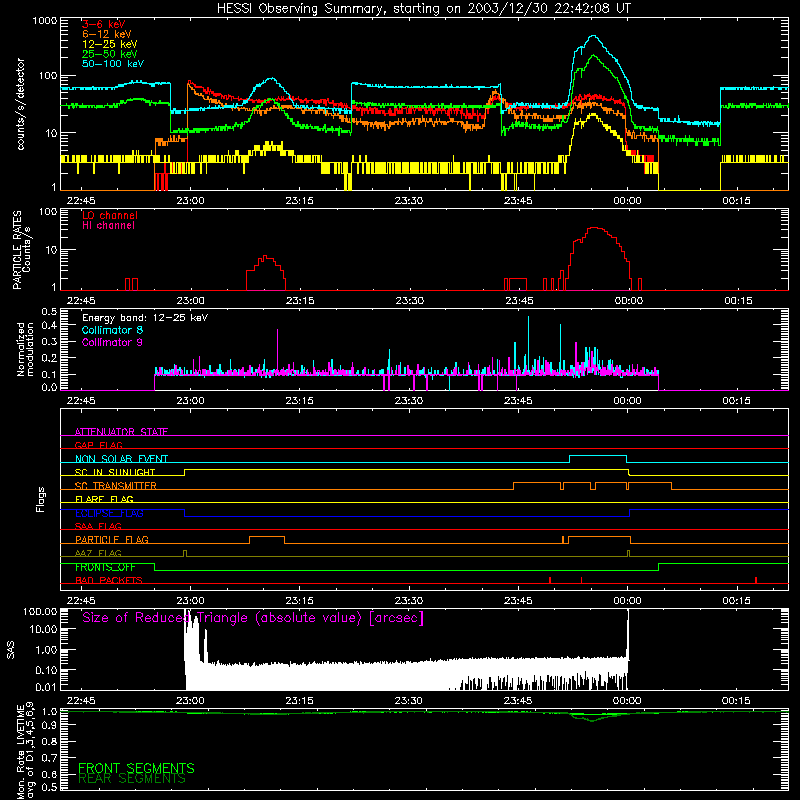Click the FRONT SEGMENTS legend label
Viewport: 800px width, 800px height.
tap(136, 768)
